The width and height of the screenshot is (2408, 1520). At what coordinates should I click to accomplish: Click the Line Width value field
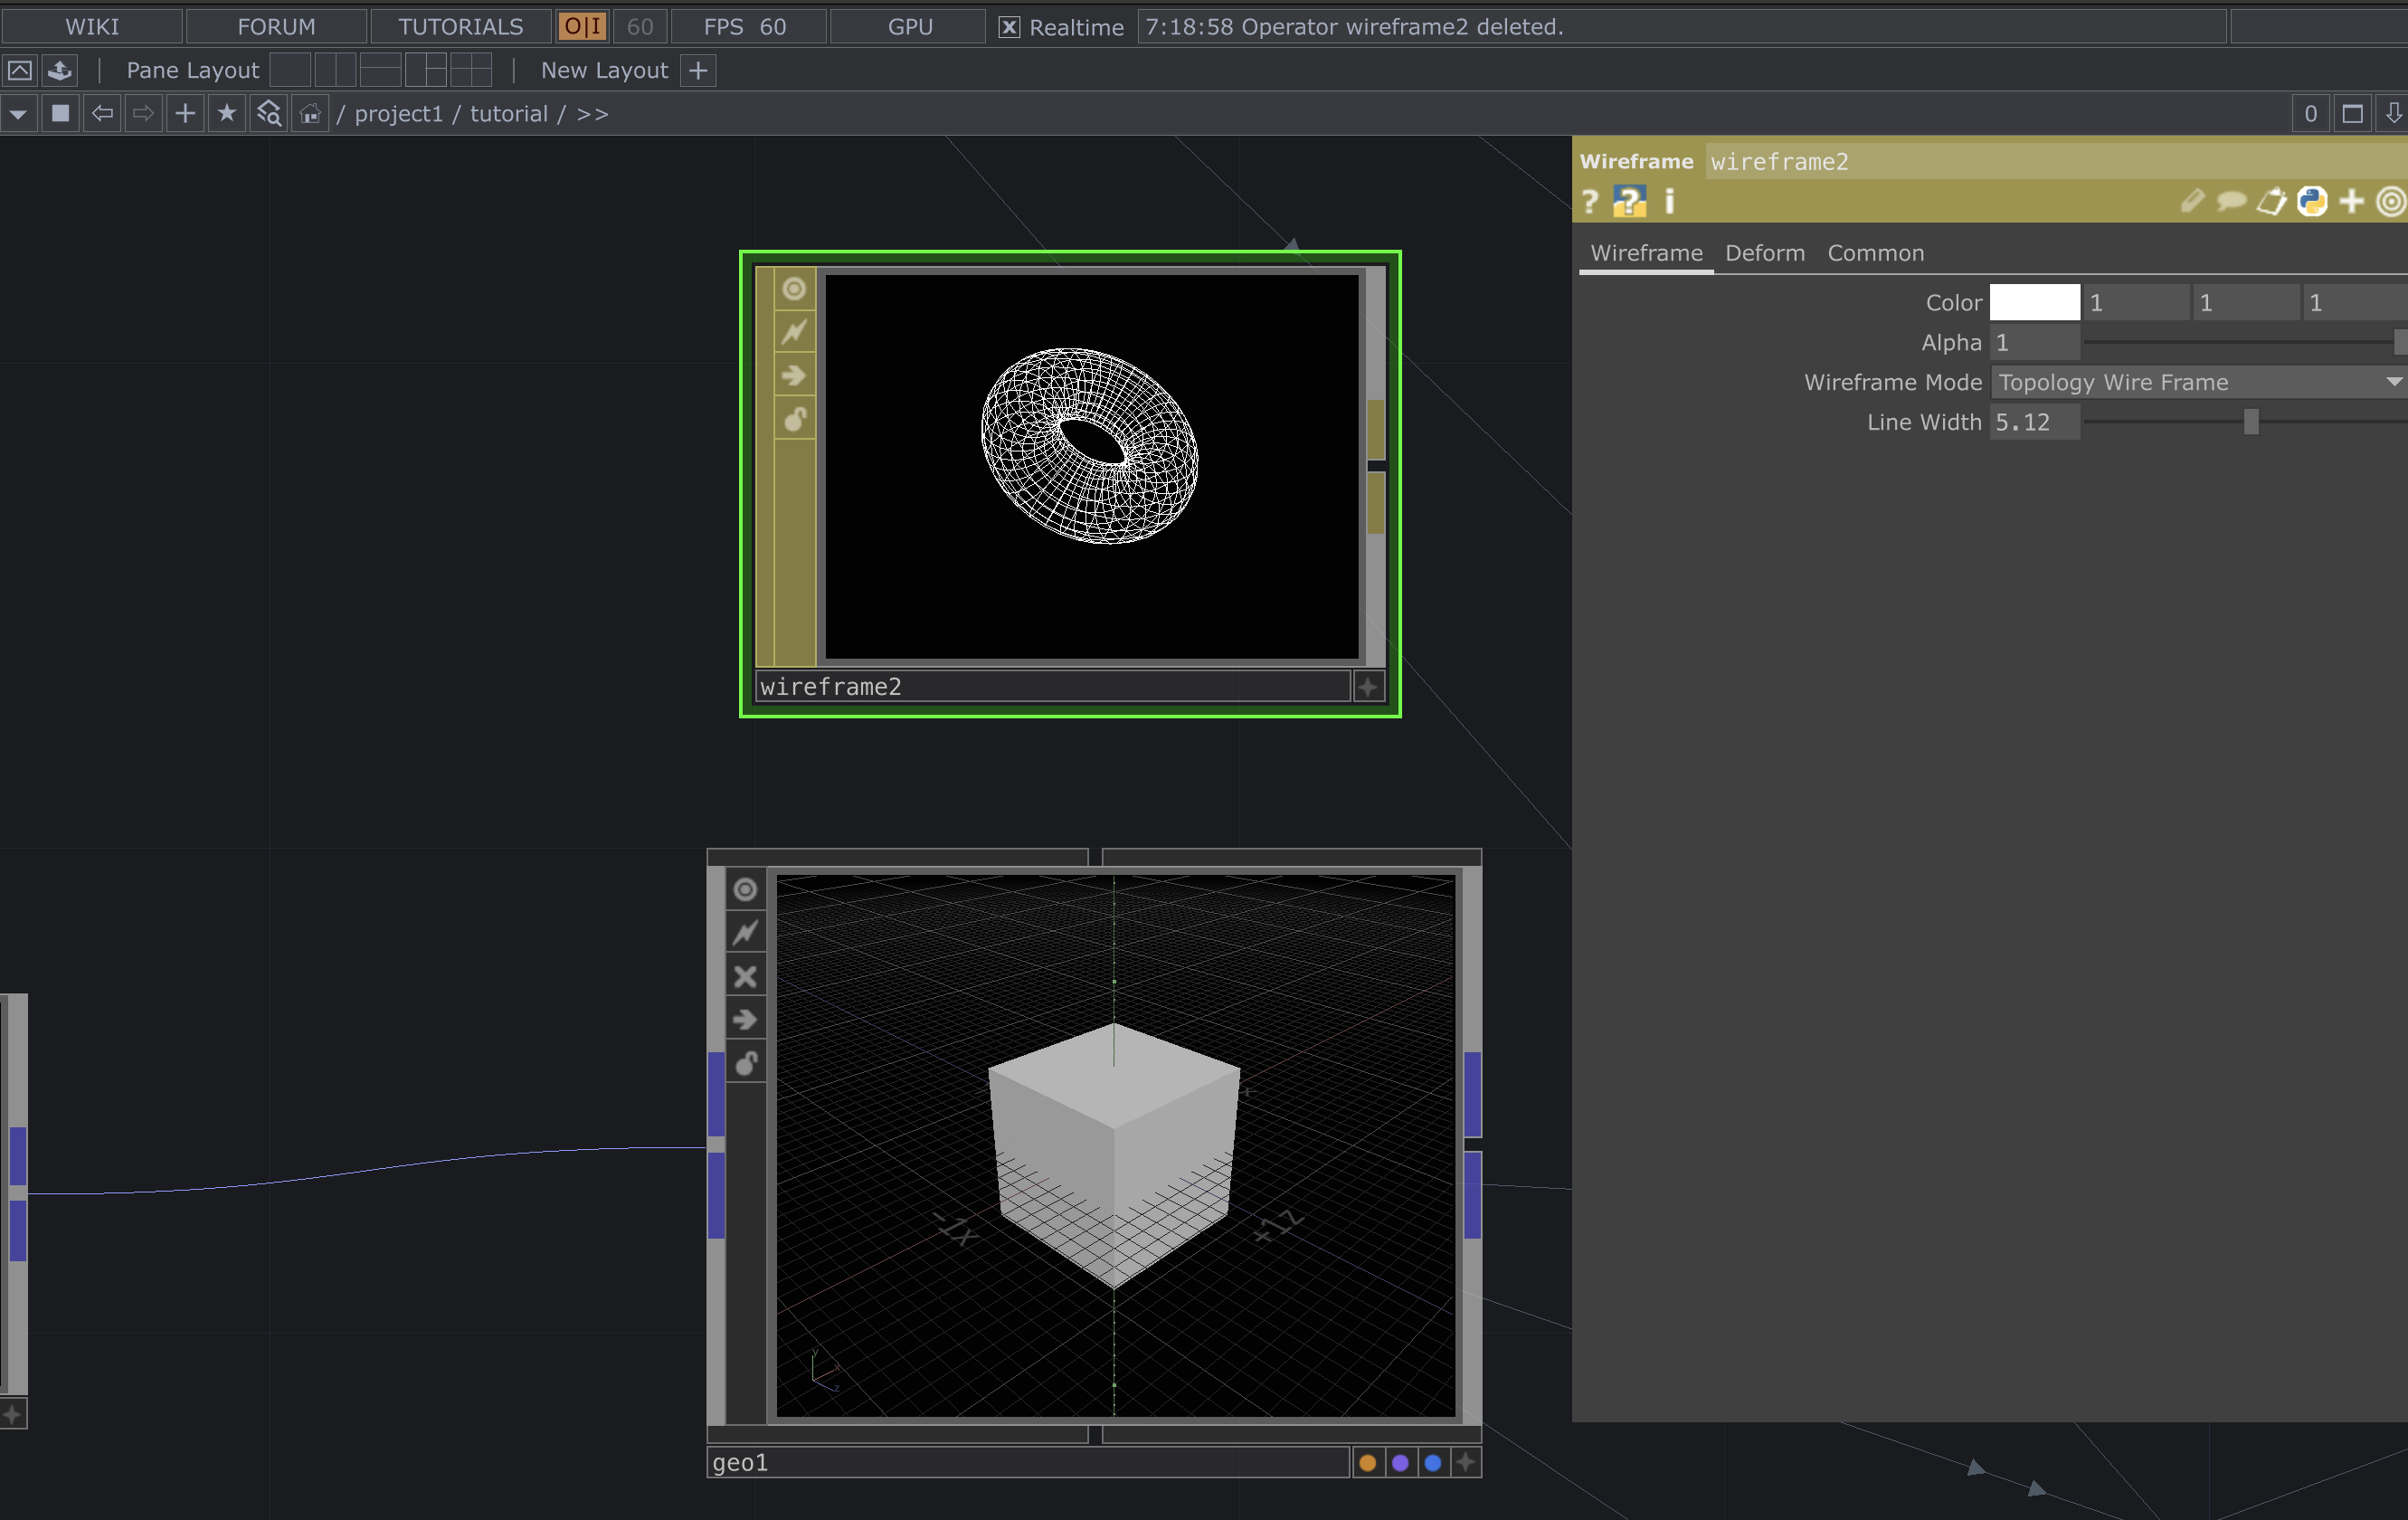pos(2034,422)
